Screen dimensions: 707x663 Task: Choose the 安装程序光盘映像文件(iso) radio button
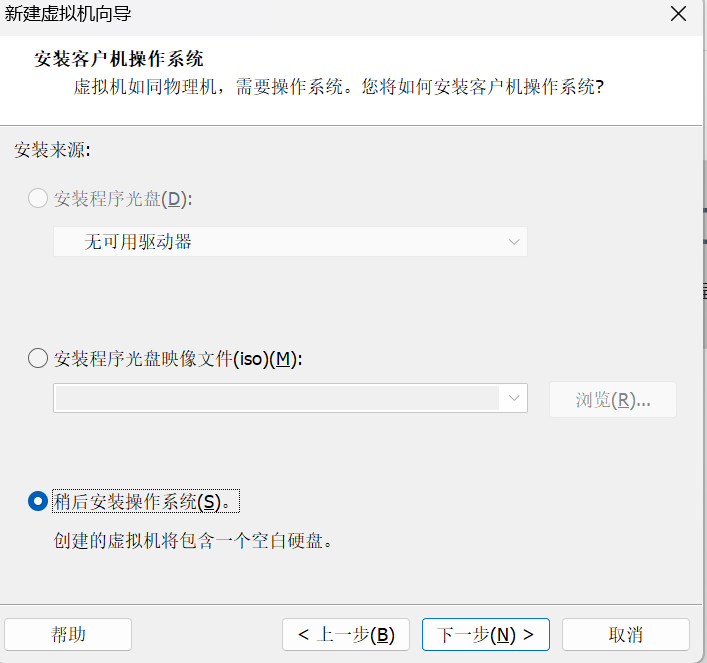click(x=38, y=359)
